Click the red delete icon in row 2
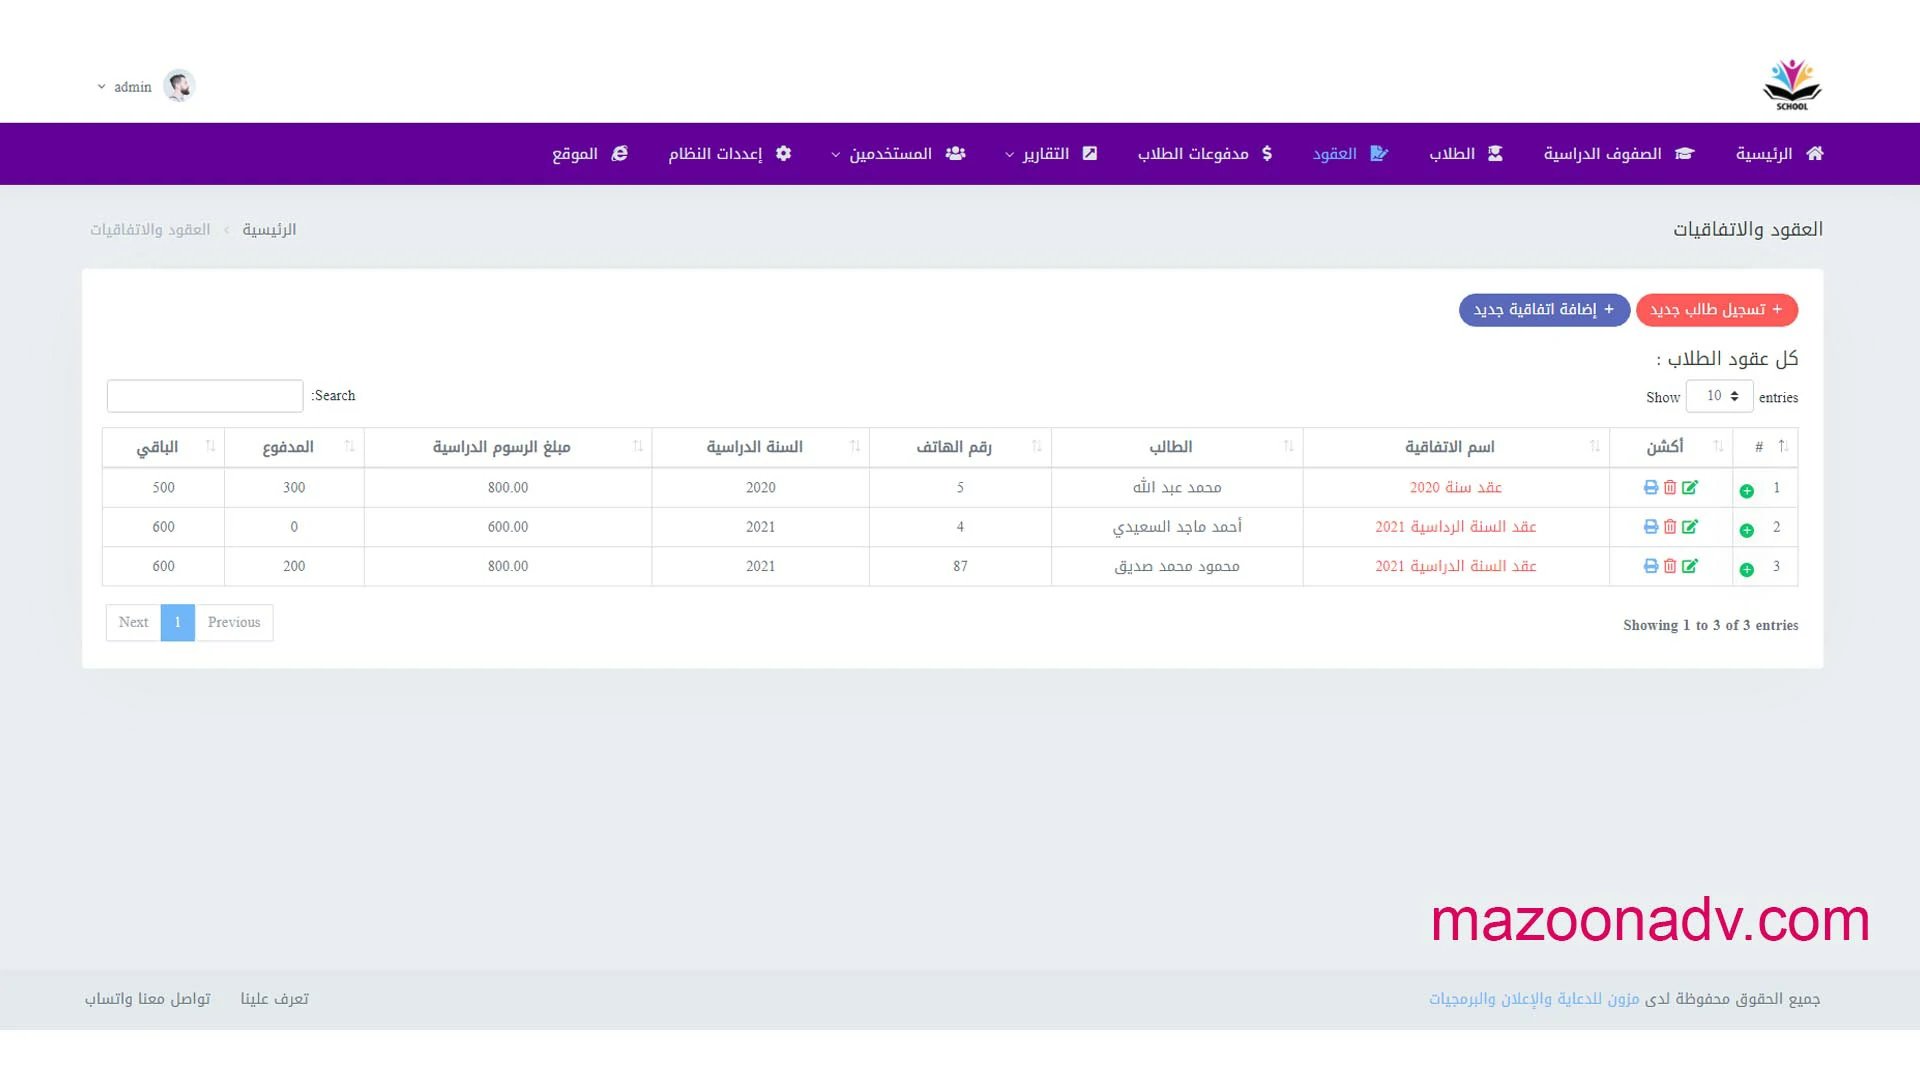Image resolution: width=1920 pixels, height=1080 pixels. click(1670, 527)
